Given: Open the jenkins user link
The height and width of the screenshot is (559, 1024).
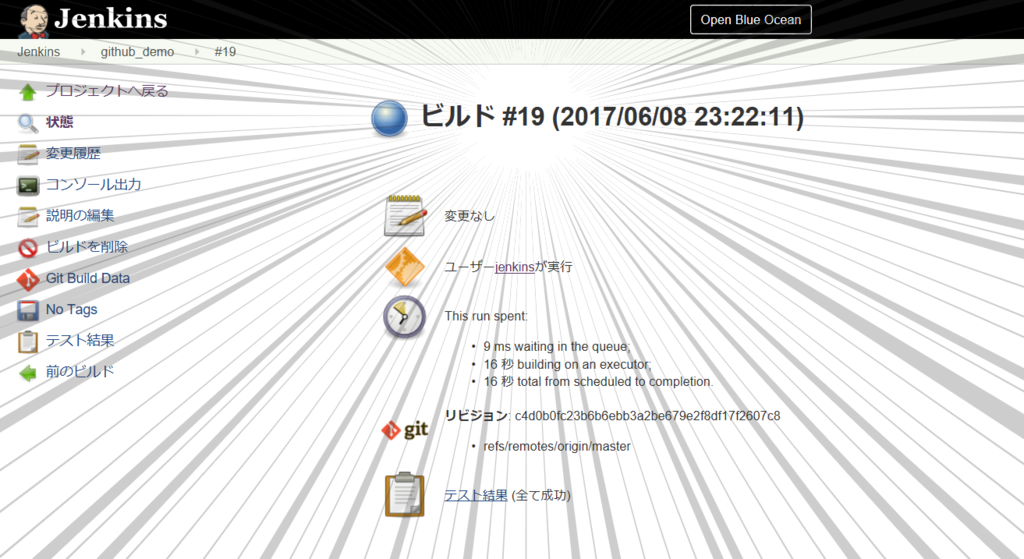Looking at the screenshot, I should [515, 266].
